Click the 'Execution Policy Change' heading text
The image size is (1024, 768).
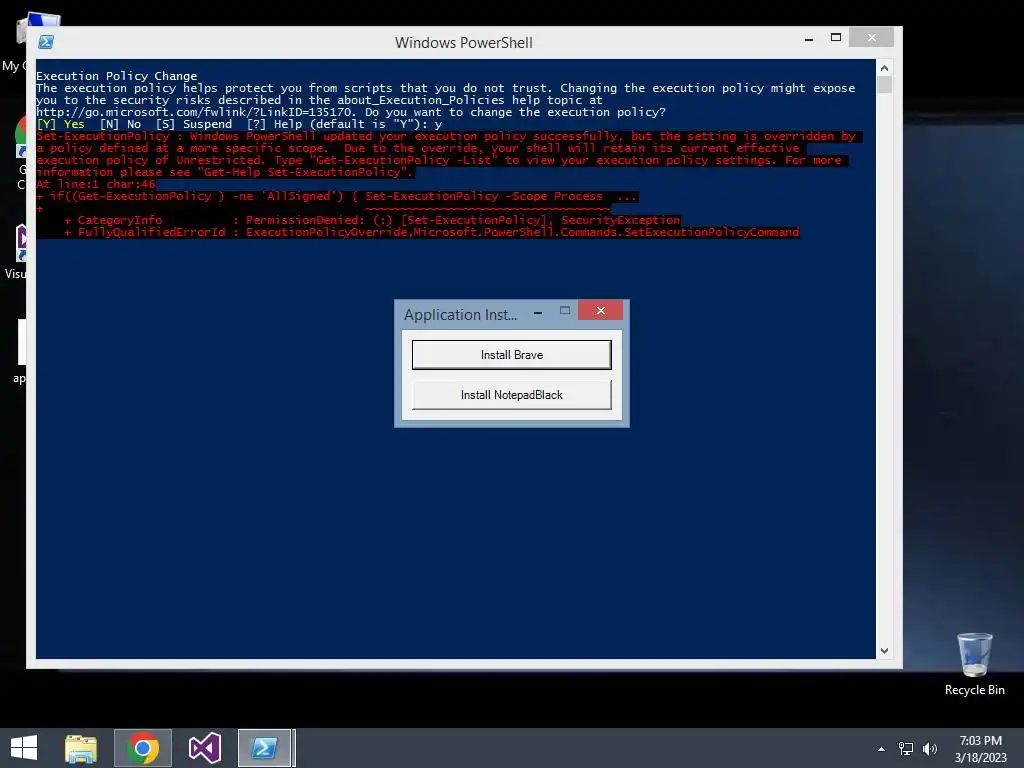116,76
